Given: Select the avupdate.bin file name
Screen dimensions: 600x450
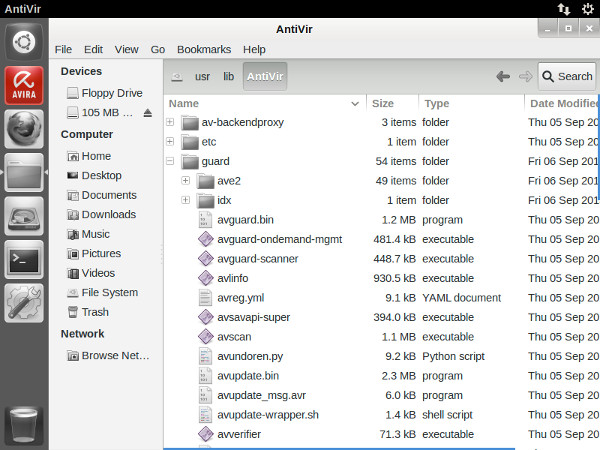Looking at the screenshot, I should pyautogui.click(x=248, y=376).
